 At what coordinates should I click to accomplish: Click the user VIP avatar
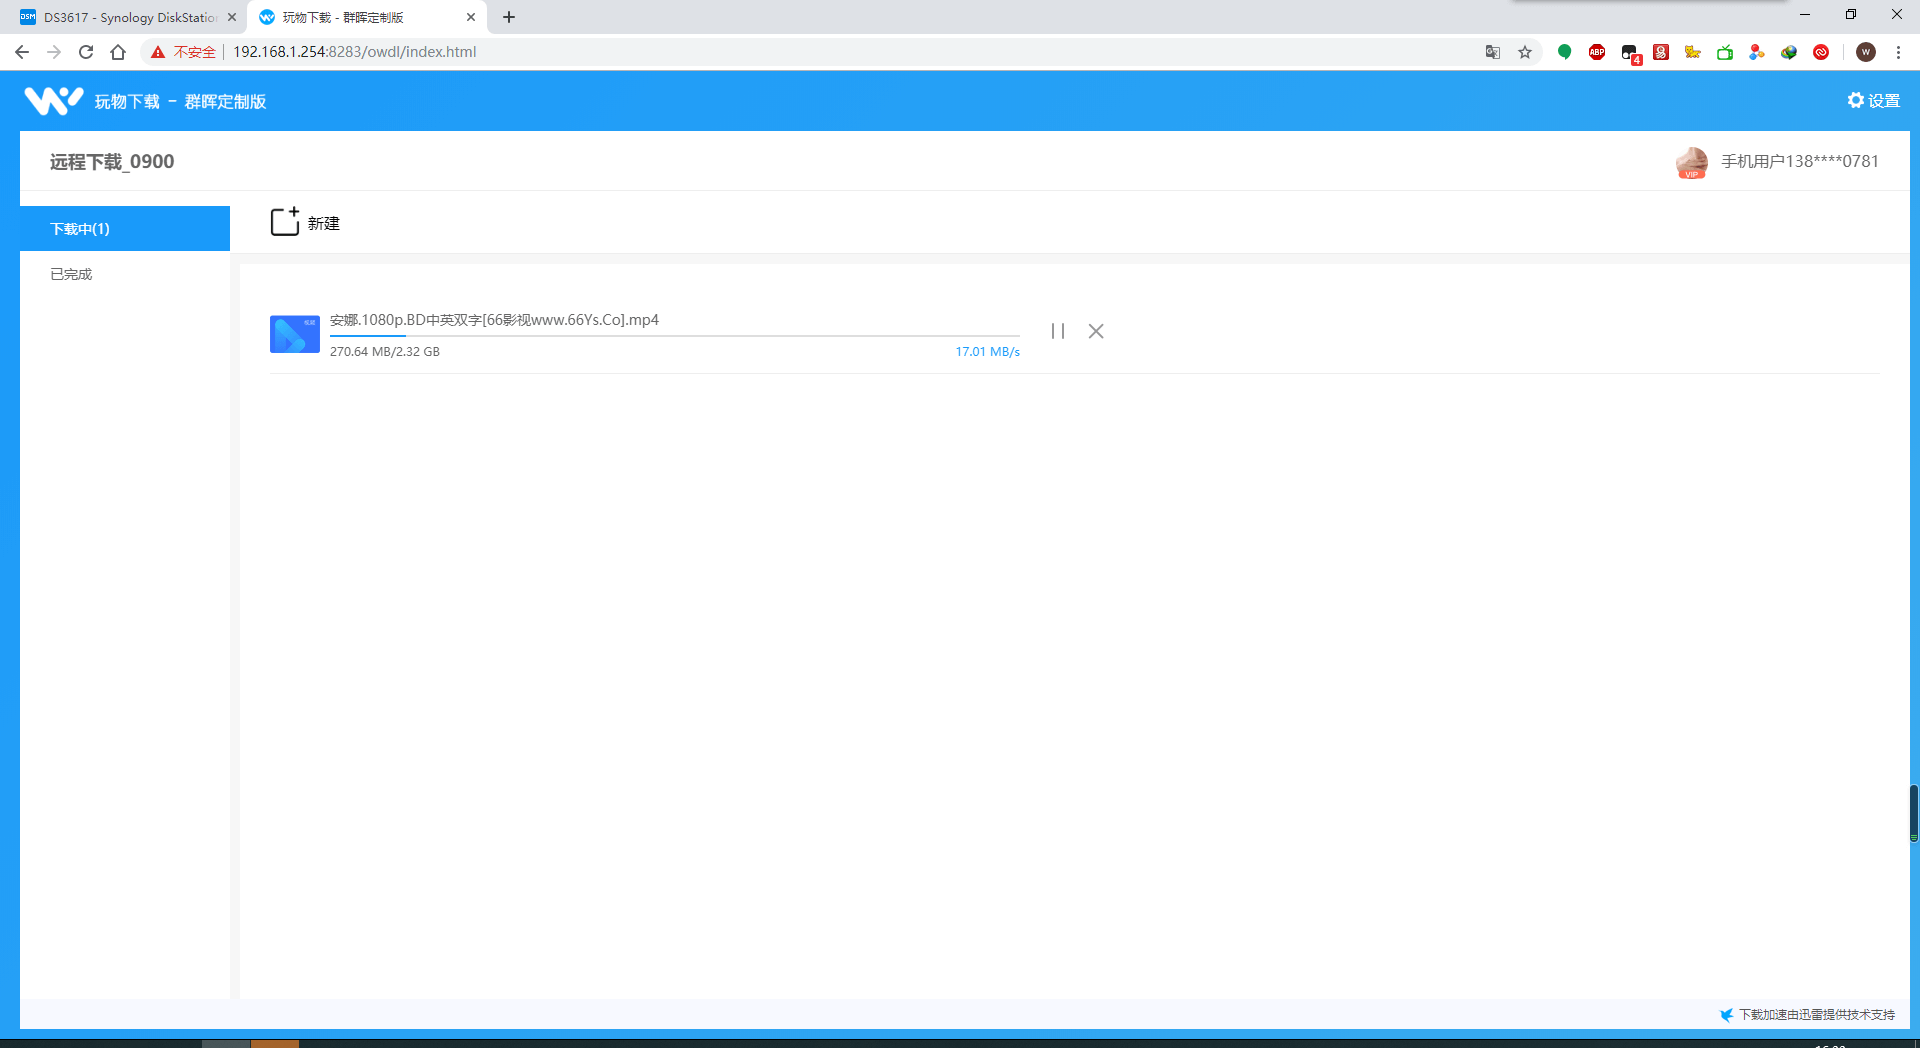click(1691, 162)
